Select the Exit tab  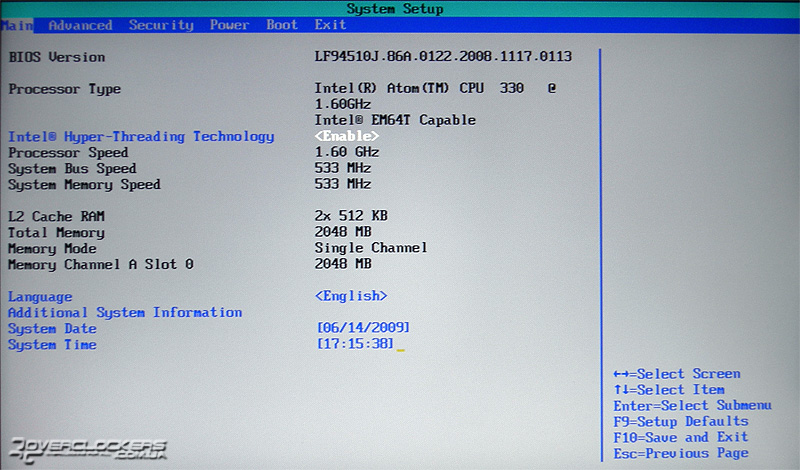(x=330, y=24)
